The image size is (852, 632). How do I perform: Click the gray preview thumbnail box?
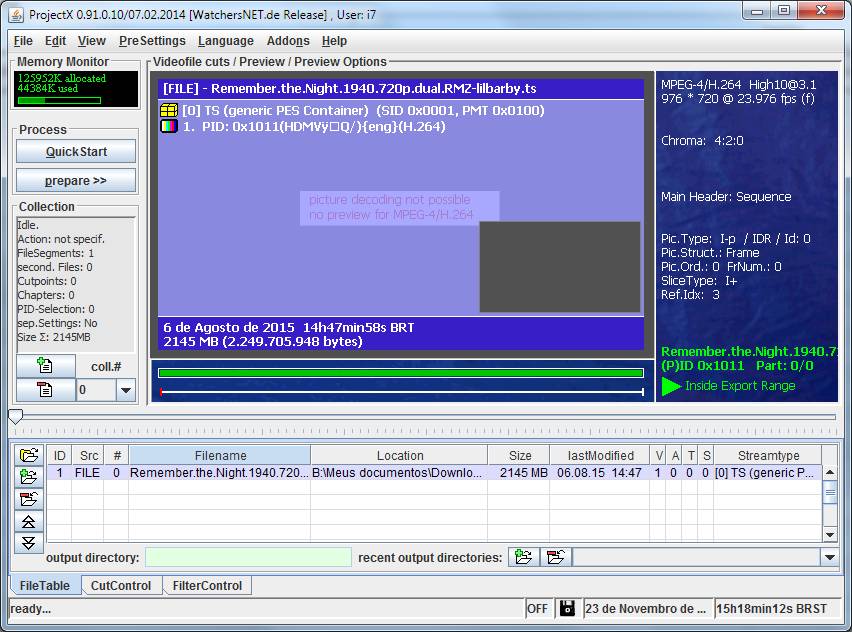click(560, 266)
